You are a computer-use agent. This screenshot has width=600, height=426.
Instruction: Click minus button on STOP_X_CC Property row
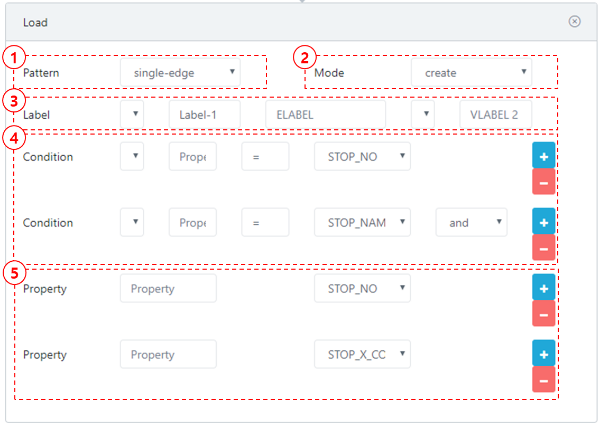point(543,380)
